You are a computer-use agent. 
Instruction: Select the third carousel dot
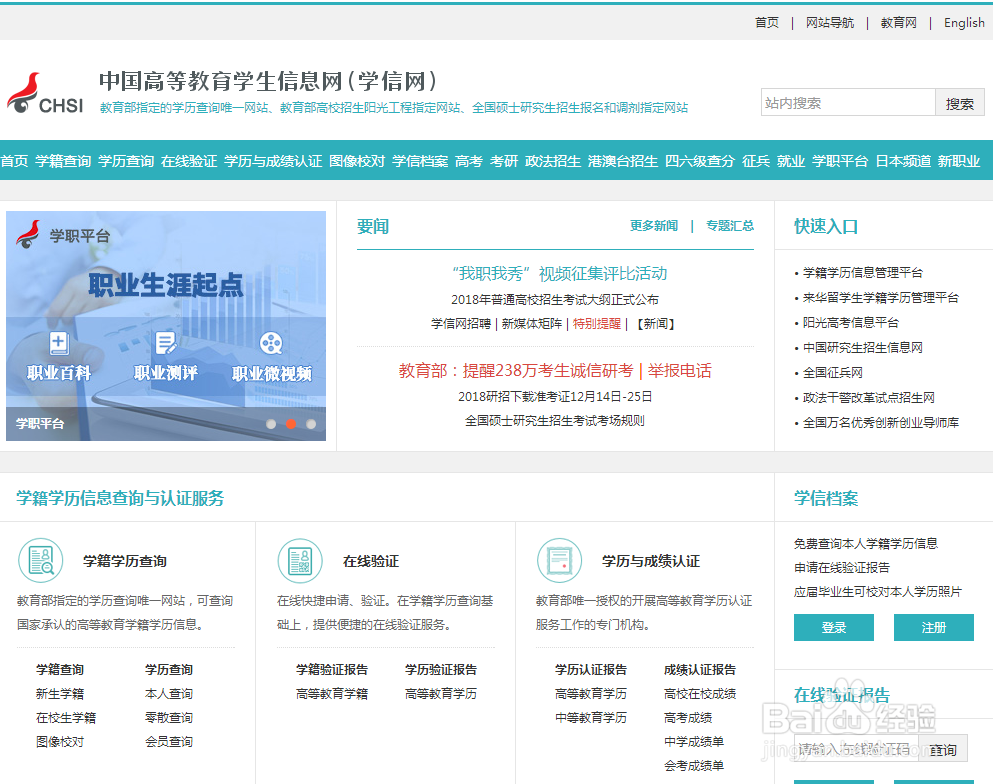click(311, 424)
